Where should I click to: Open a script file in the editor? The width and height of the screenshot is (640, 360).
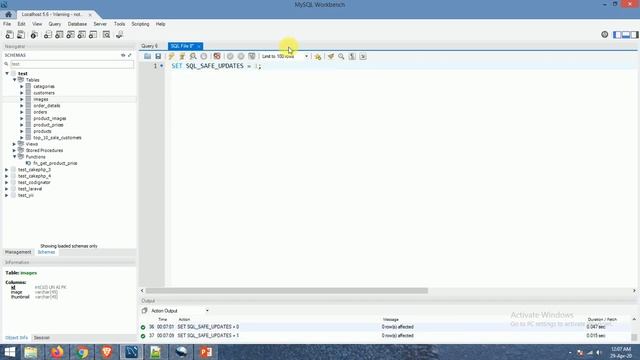(x=147, y=56)
